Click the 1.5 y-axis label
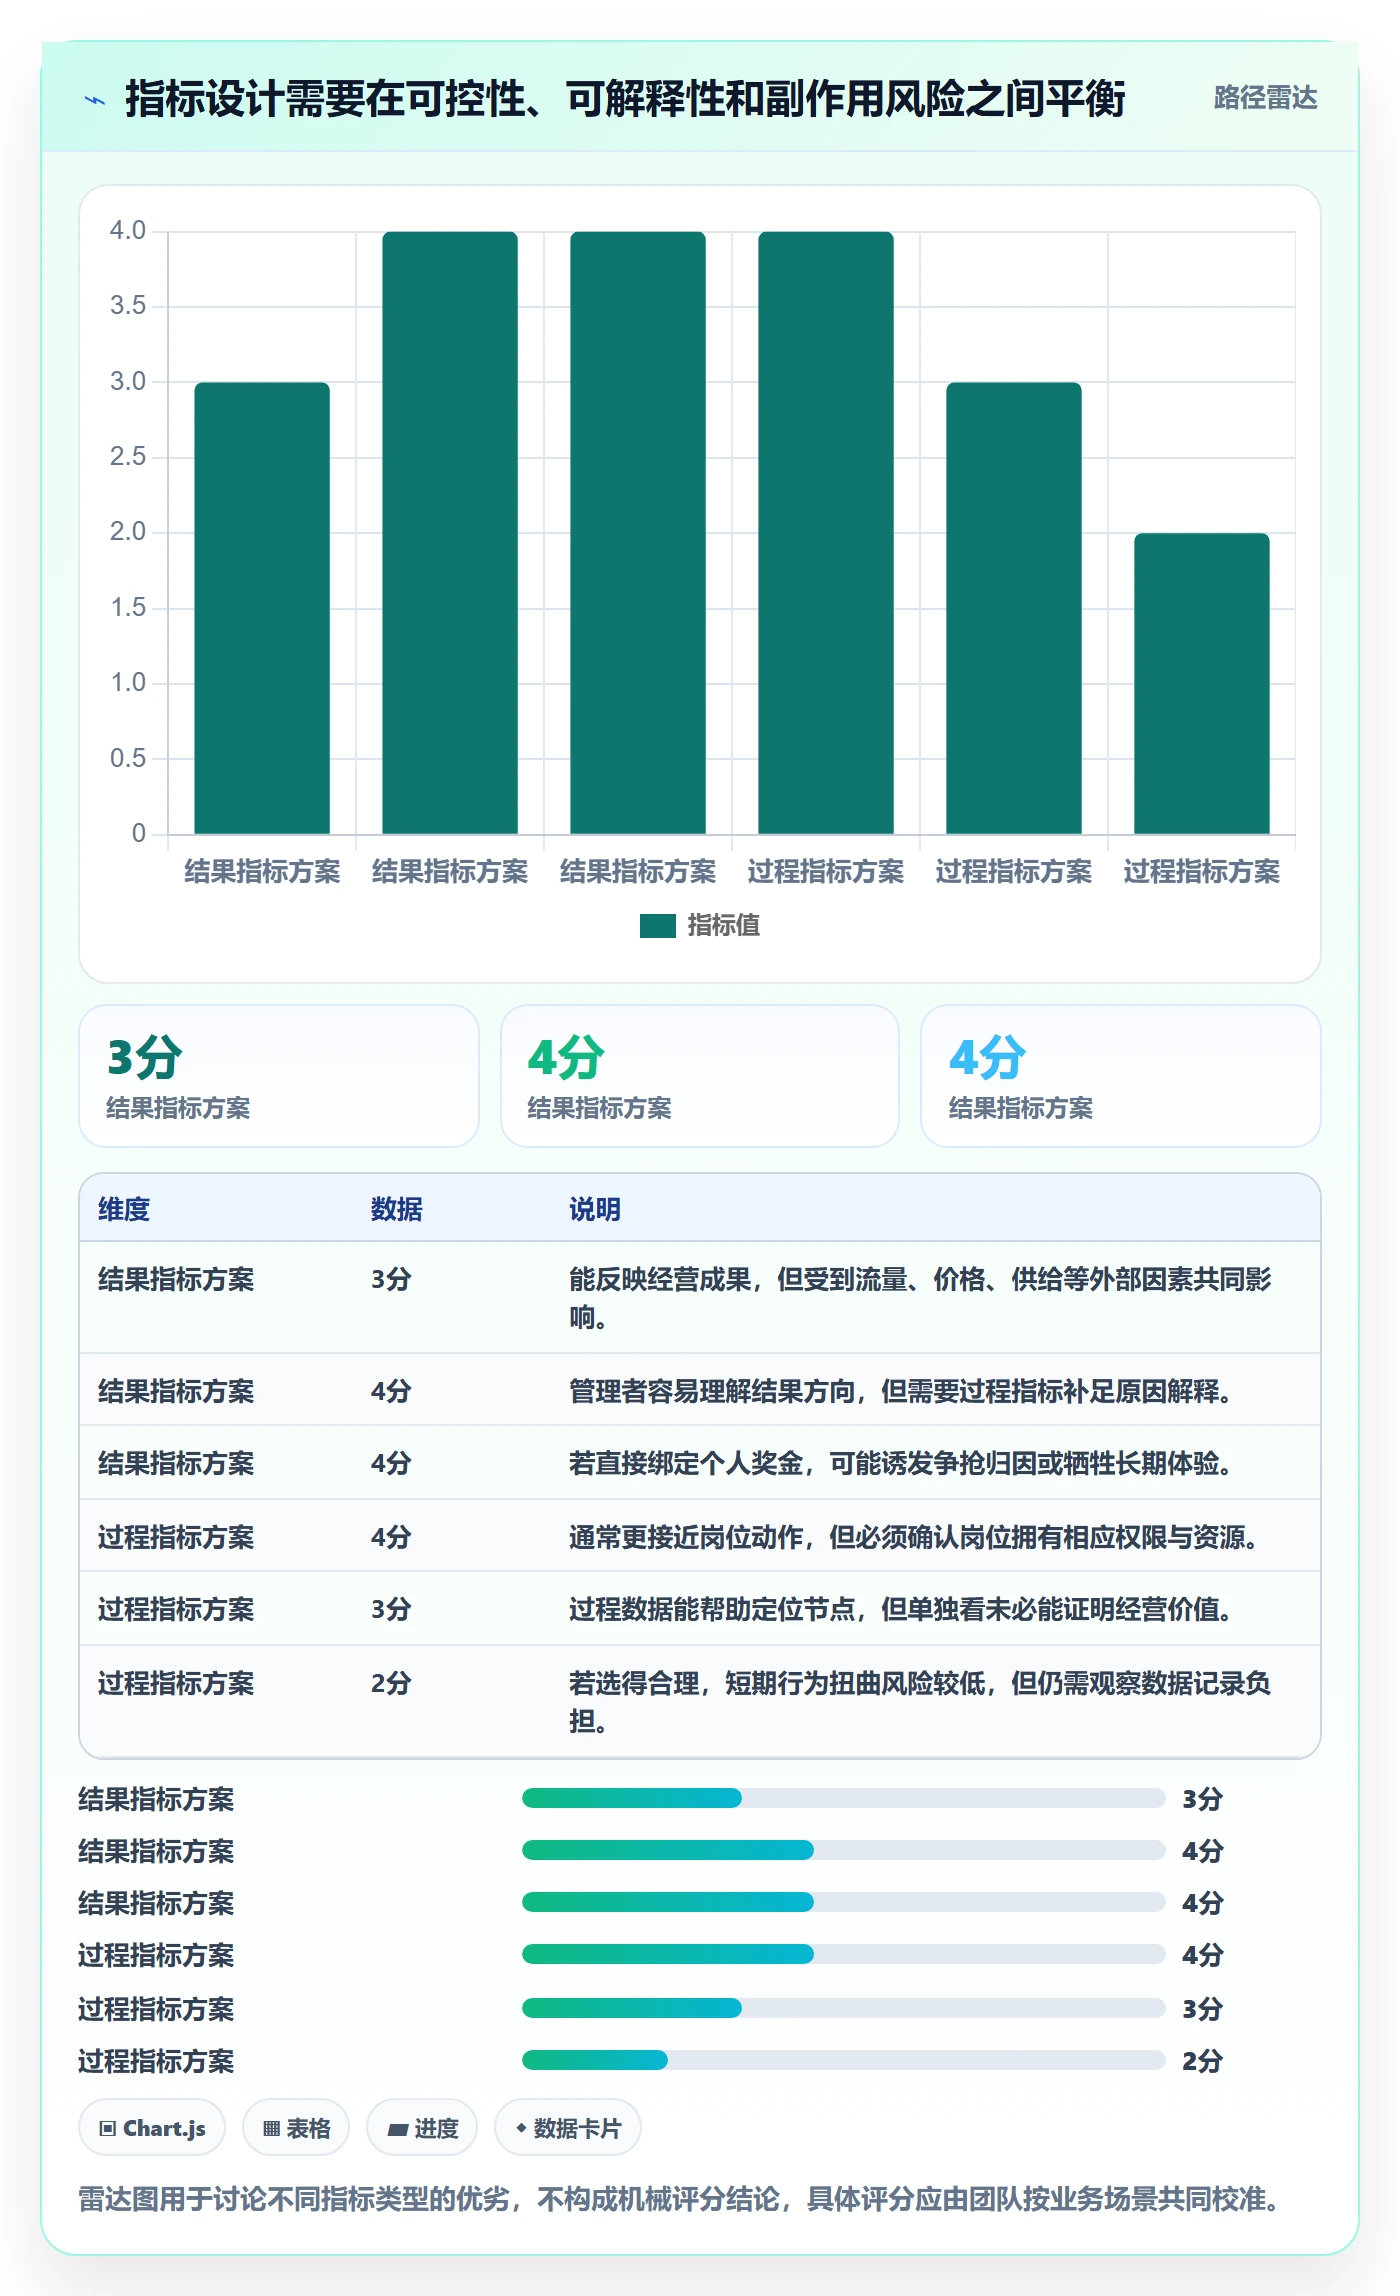The height and width of the screenshot is (2296, 1400). click(128, 608)
